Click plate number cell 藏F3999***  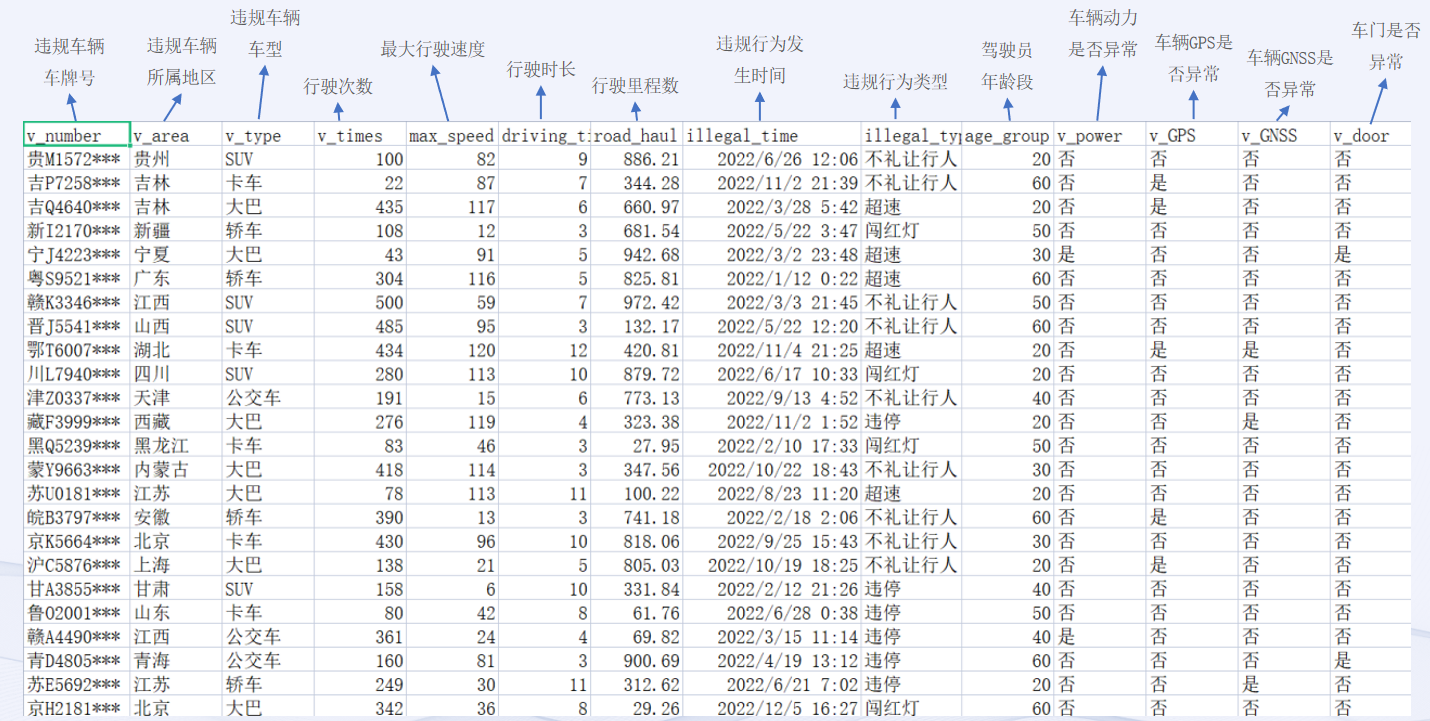[77, 422]
